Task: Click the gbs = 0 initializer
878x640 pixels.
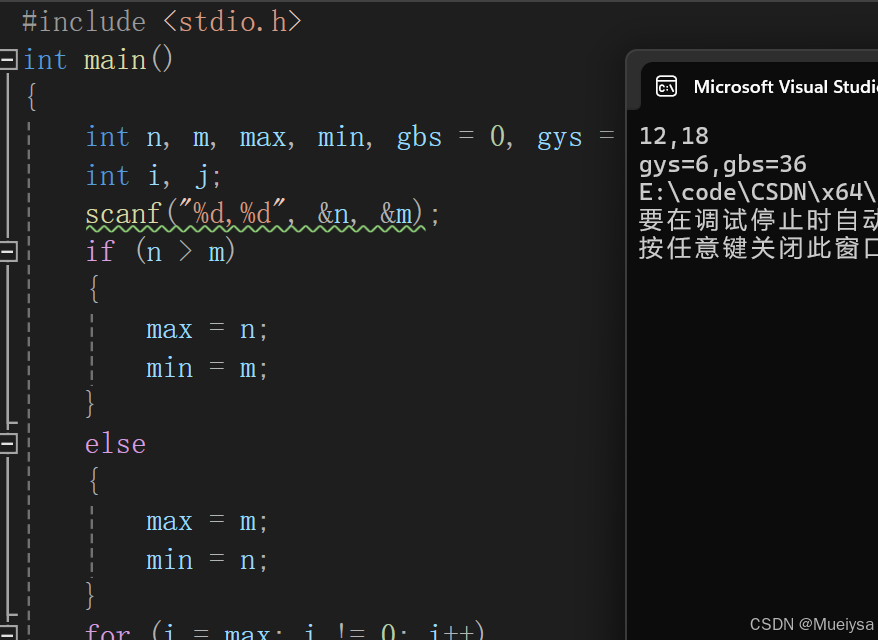Action: coord(453,136)
